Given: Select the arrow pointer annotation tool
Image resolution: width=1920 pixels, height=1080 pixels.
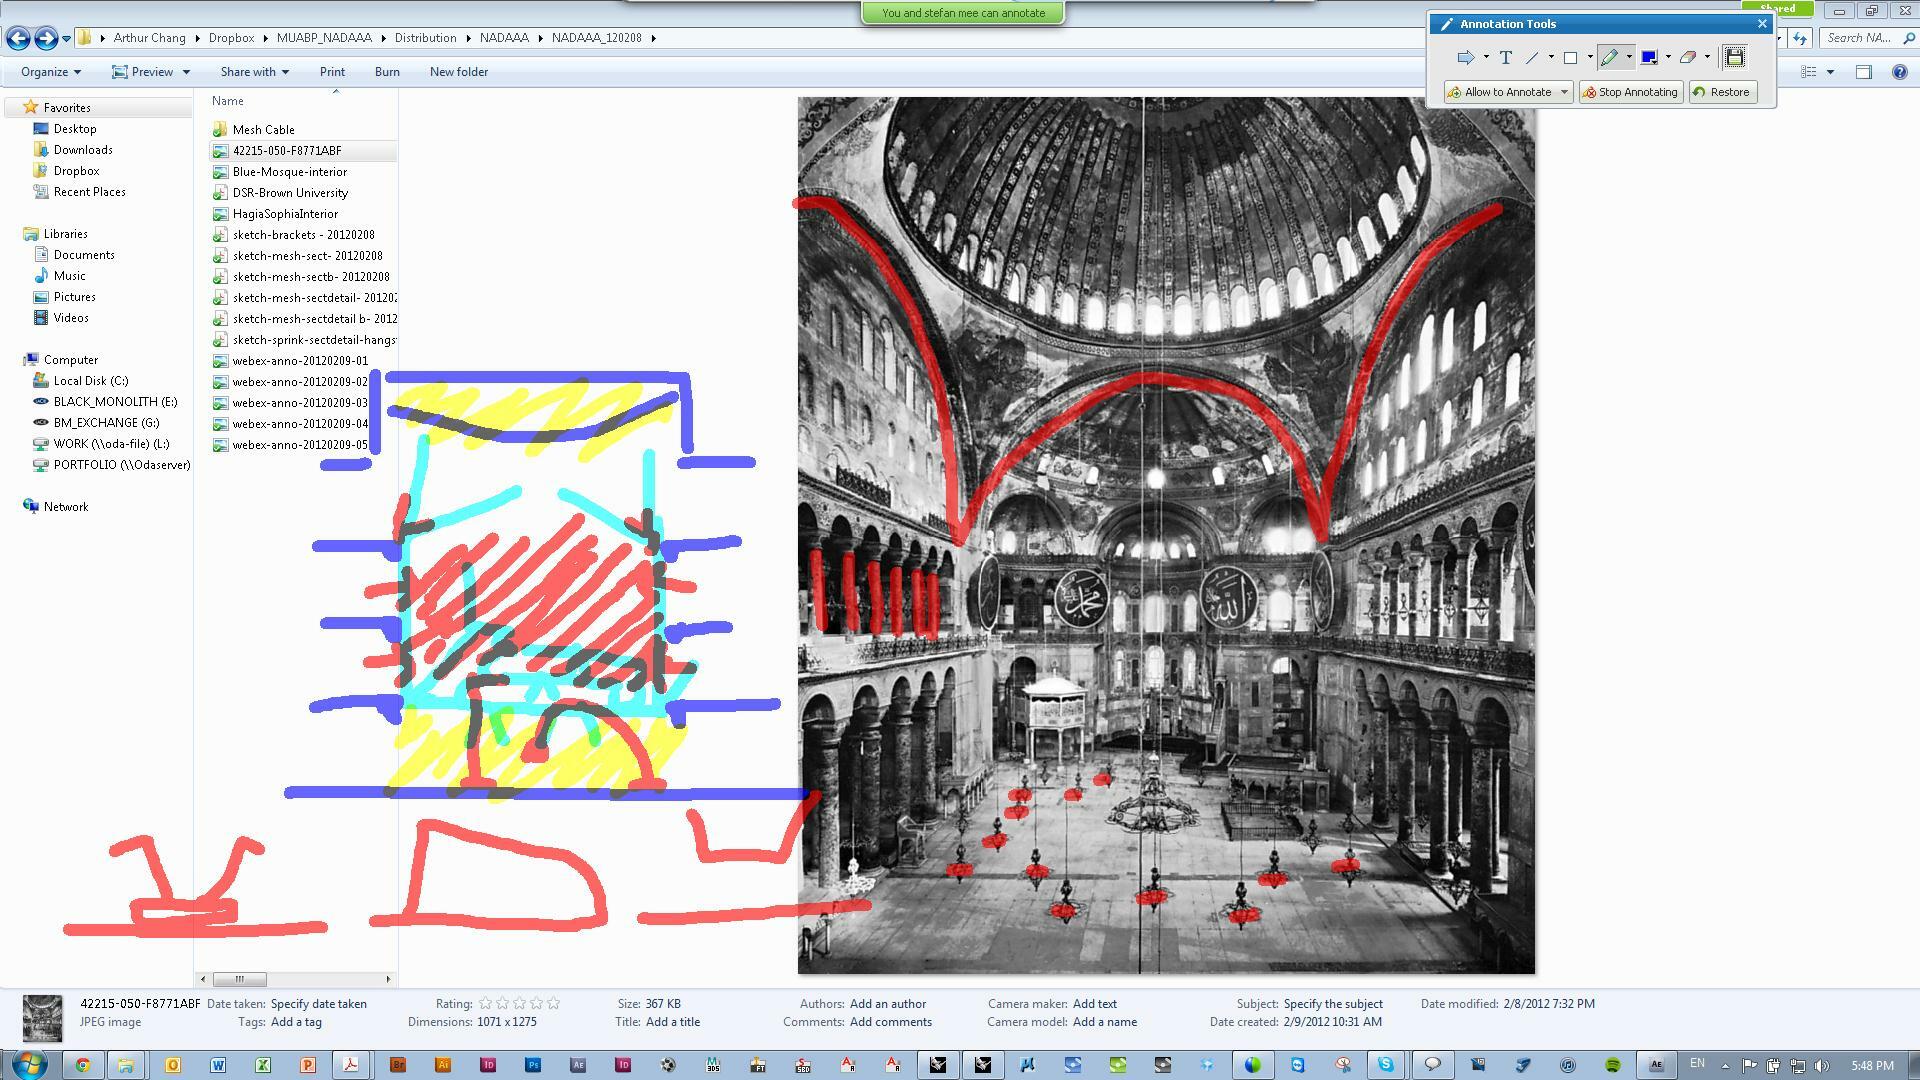Looking at the screenshot, I should [1465, 57].
